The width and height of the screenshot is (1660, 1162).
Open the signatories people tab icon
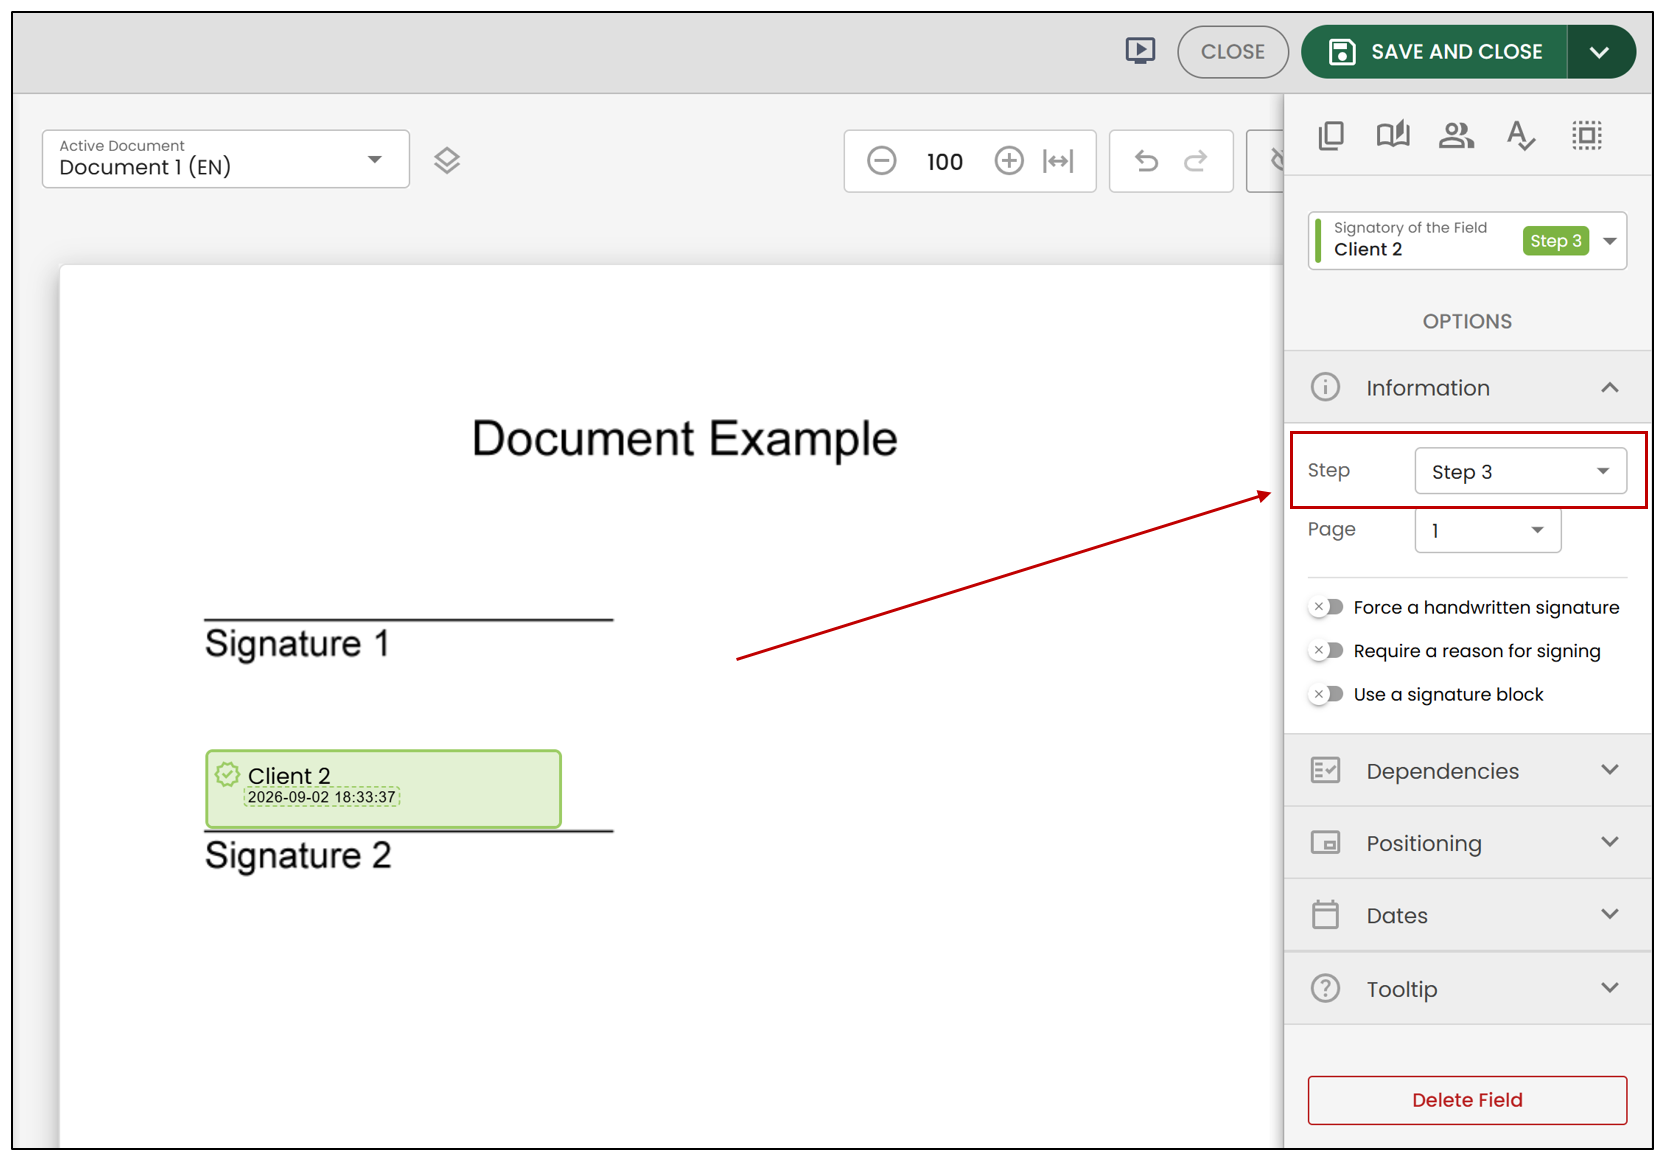1456,135
